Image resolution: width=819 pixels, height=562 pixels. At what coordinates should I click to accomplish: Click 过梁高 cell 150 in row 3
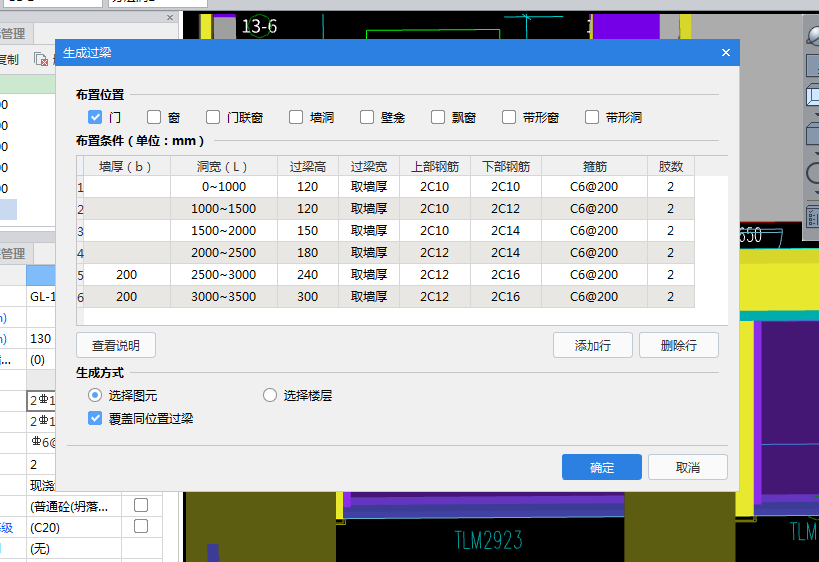point(308,231)
